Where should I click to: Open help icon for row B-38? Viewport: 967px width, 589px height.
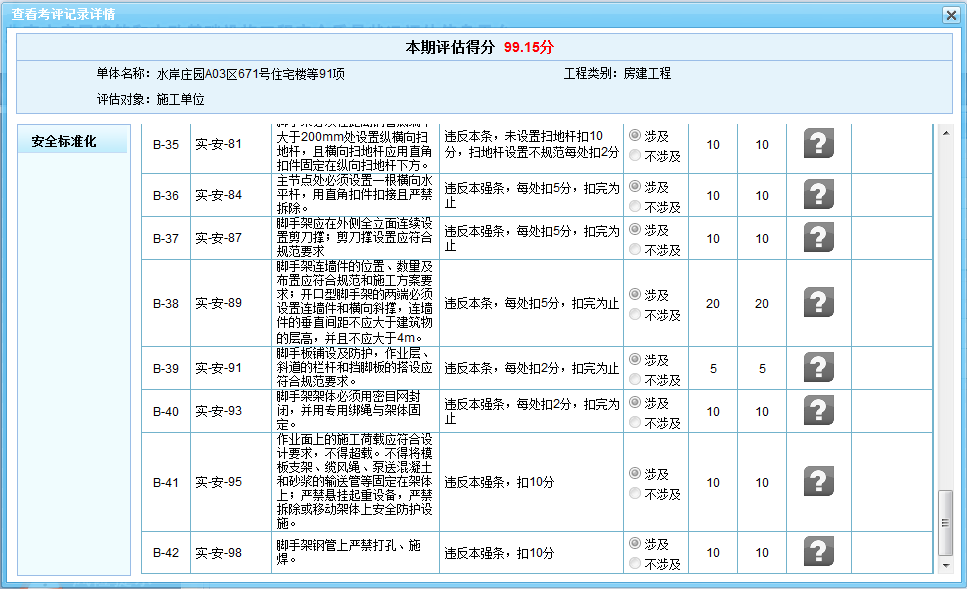tap(818, 303)
